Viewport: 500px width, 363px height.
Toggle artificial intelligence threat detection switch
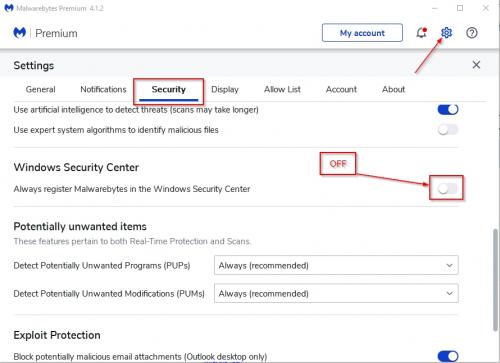(448, 110)
